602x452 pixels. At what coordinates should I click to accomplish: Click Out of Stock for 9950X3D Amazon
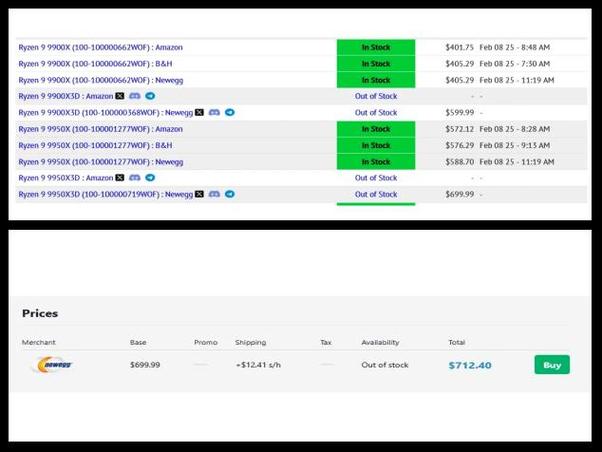pyautogui.click(x=376, y=178)
